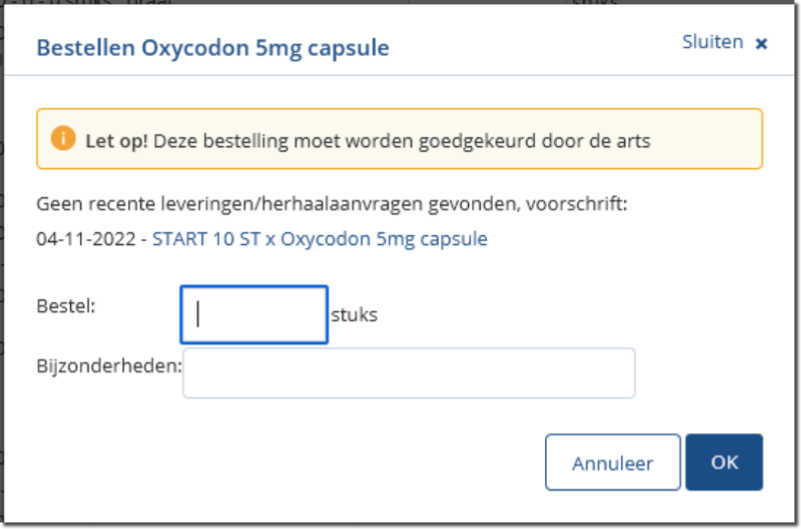This screenshot has width=801, height=529.
Task: Click the doctor approval warning message text
Action: pos(402,141)
